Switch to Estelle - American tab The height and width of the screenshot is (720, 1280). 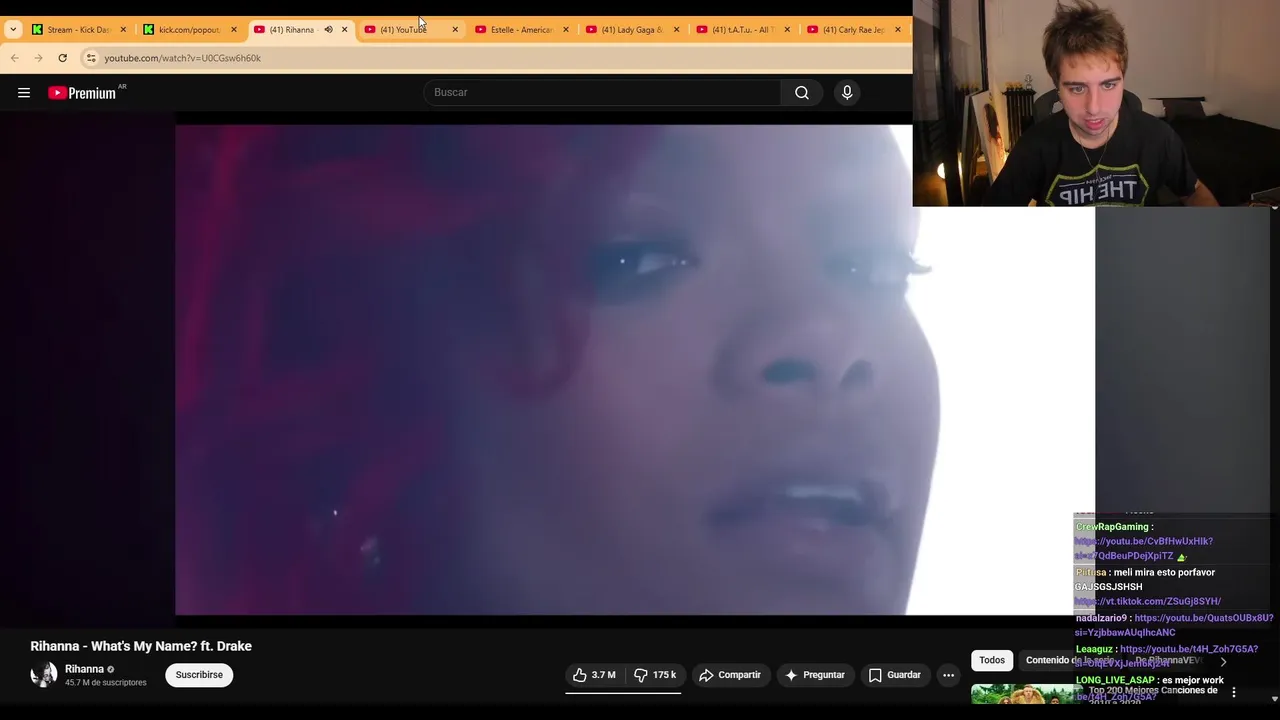(520, 29)
